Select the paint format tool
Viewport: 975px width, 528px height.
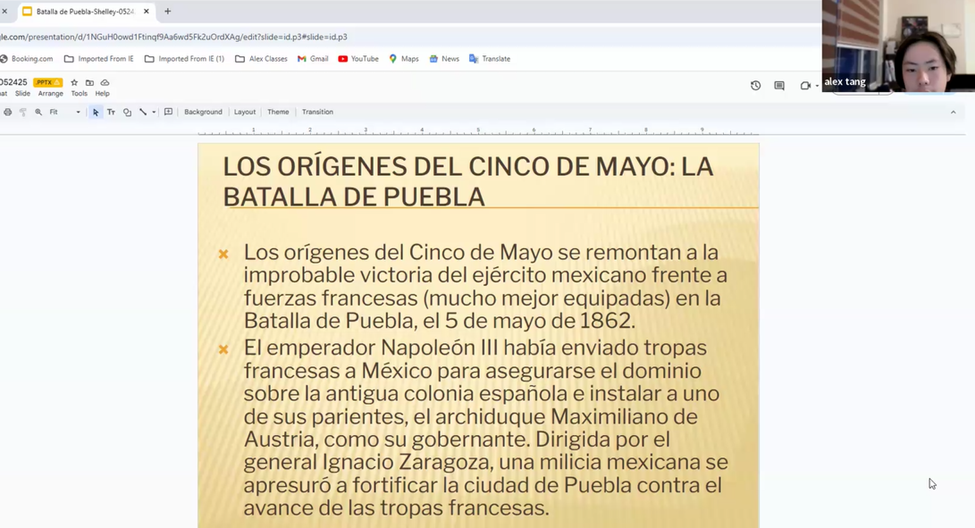point(23,112)
